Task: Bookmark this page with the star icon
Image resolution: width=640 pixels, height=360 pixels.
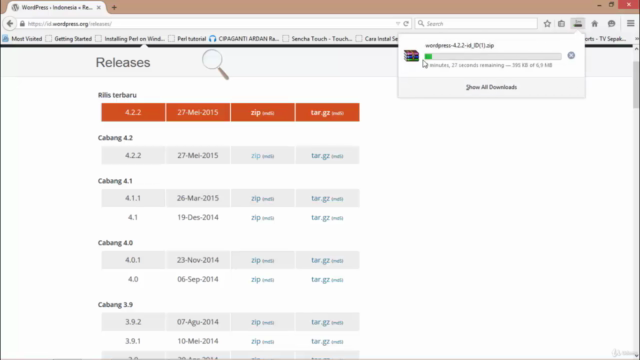Action: 547,24
